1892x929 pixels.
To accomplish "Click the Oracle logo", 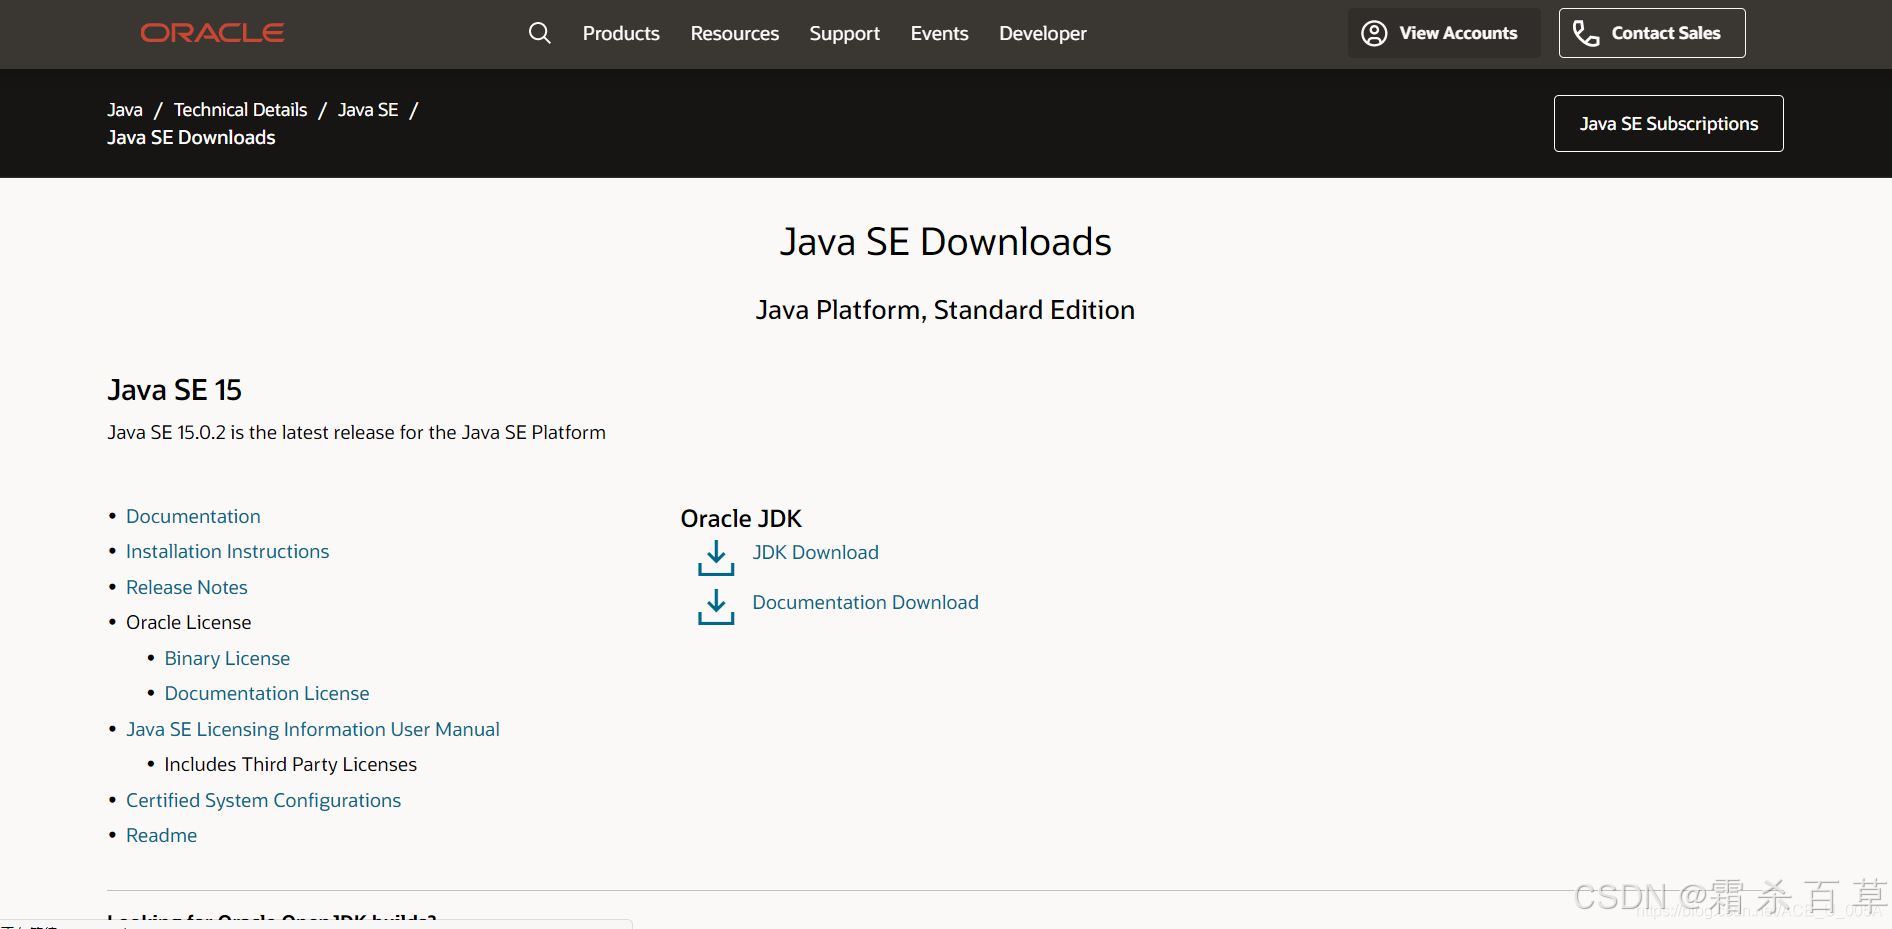I will coord(212,33).
